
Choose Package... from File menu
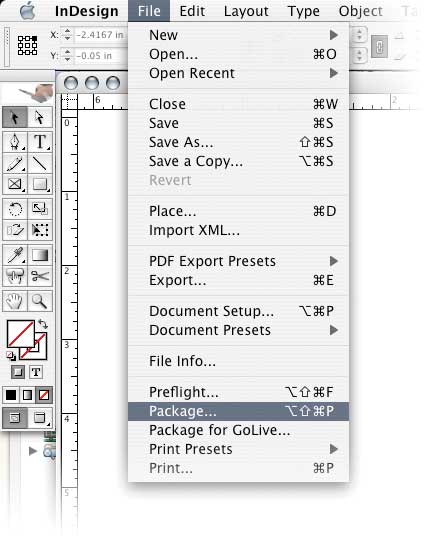(x=239, y=411)
